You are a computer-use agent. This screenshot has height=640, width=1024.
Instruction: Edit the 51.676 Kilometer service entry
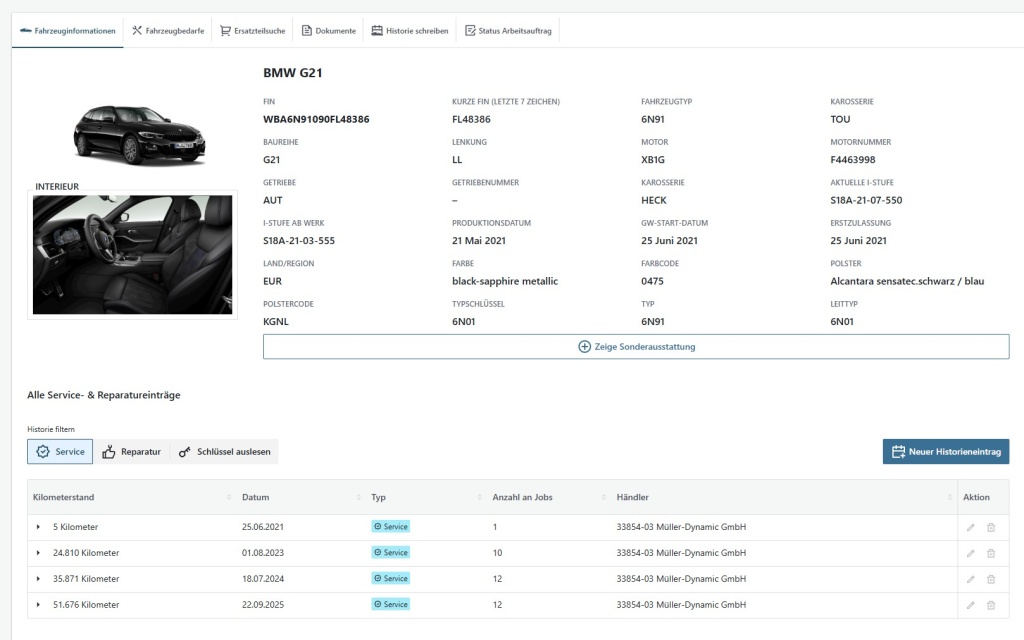(970, 605)
